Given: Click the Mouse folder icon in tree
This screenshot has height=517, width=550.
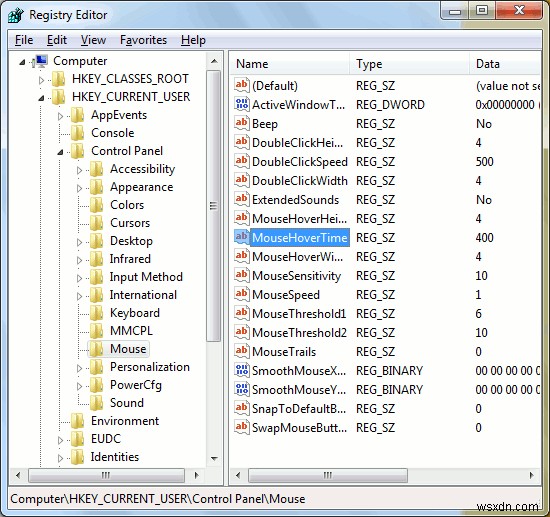Looking at the screenshot, I should tap(97, 349).
